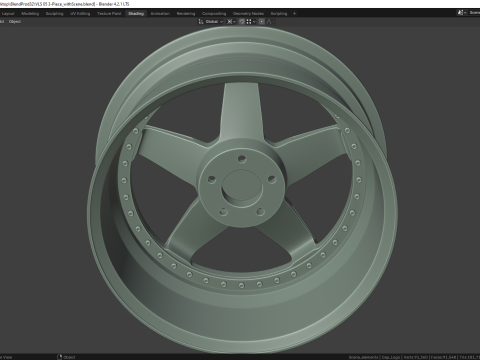
Task: Click the Scene name field
Action: 474,13
